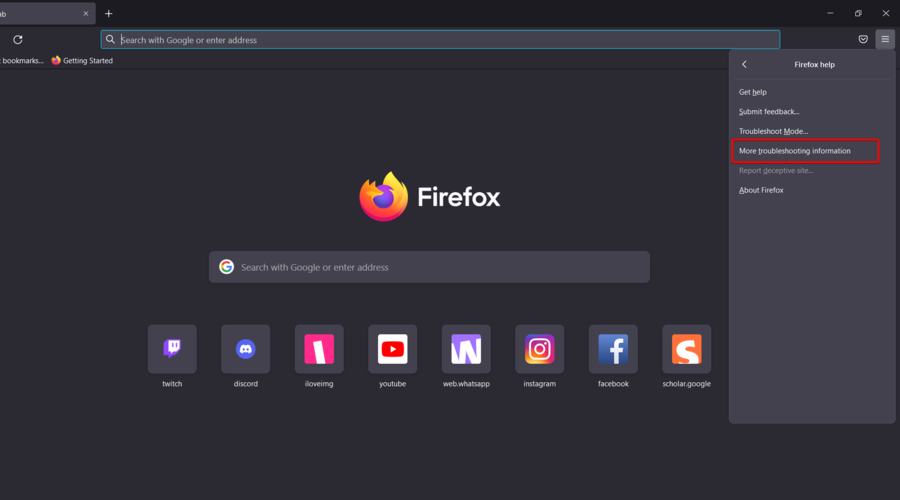The width and height of the screenshot is (900, 500).
Task: Click the Firefox help panel title
Action: click(814, 64)
